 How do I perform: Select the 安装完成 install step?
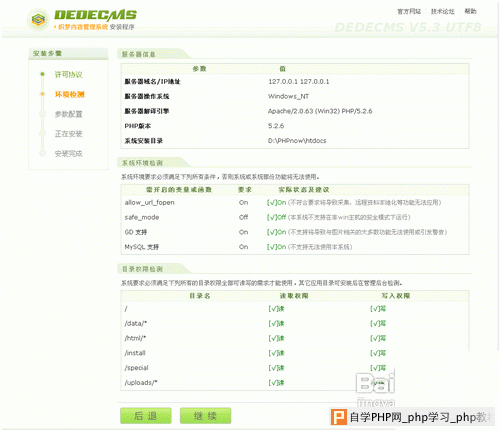pyautogui.click(x=68, y=153)
